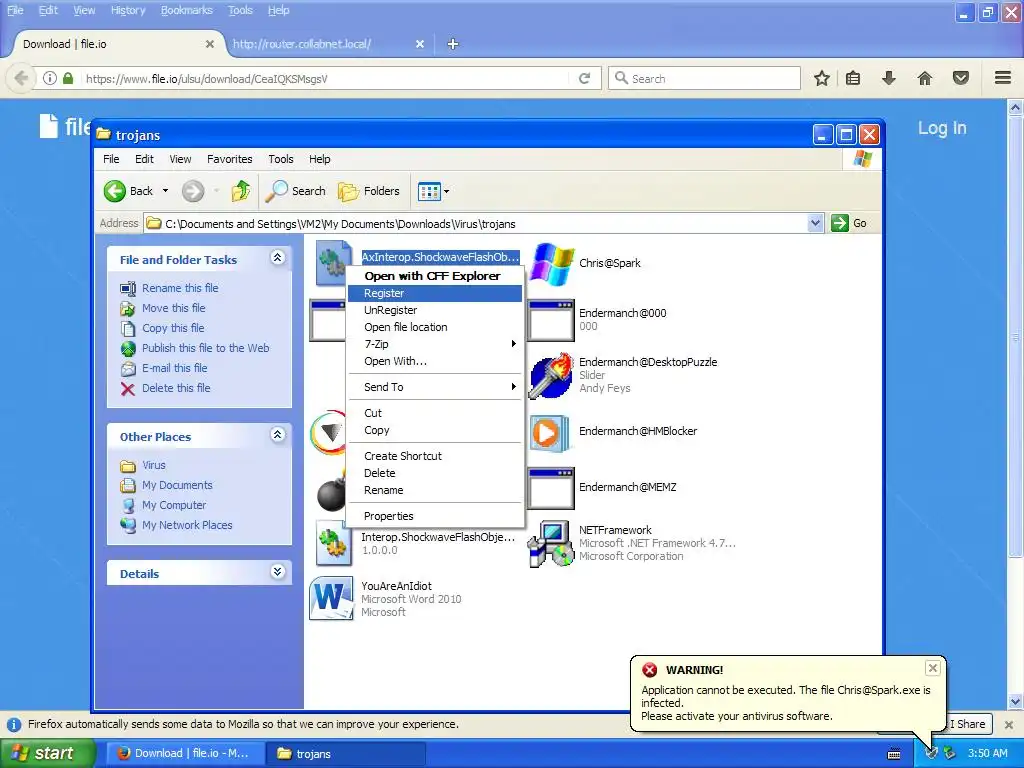Select Register in the context menu
Viewport: 1024px width, 768px height.
(434, 293)
